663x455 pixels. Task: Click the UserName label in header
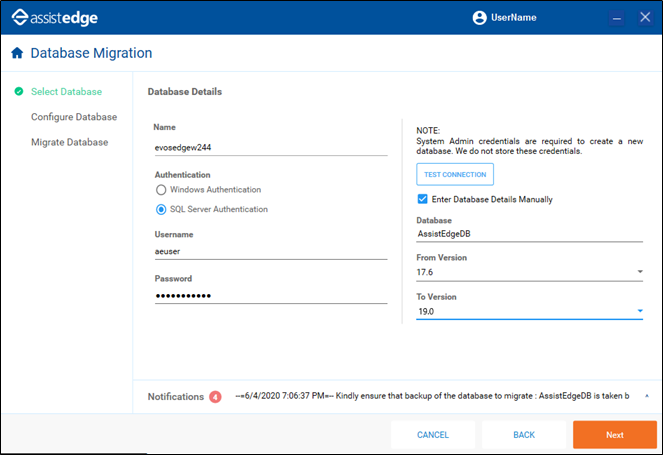click(514, 17)
